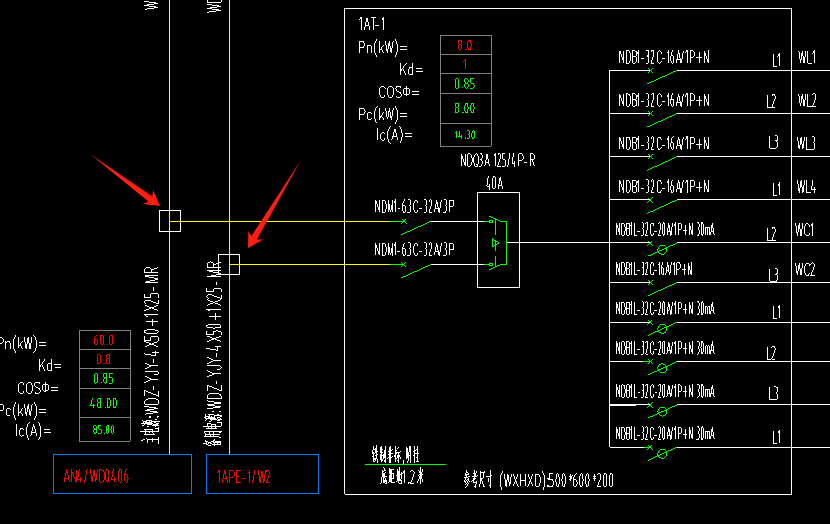Select the junction square on the main supply line
Viewport: 830px width, 524px height.
(170, 221)
